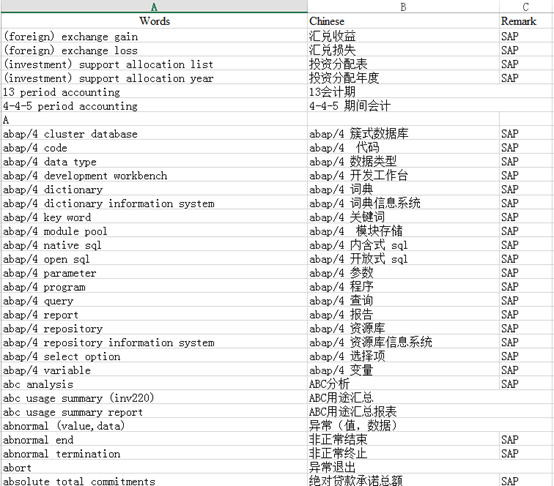
Task: Click Chinese cell '4-4-5 期间会计'
Action: 403,106
